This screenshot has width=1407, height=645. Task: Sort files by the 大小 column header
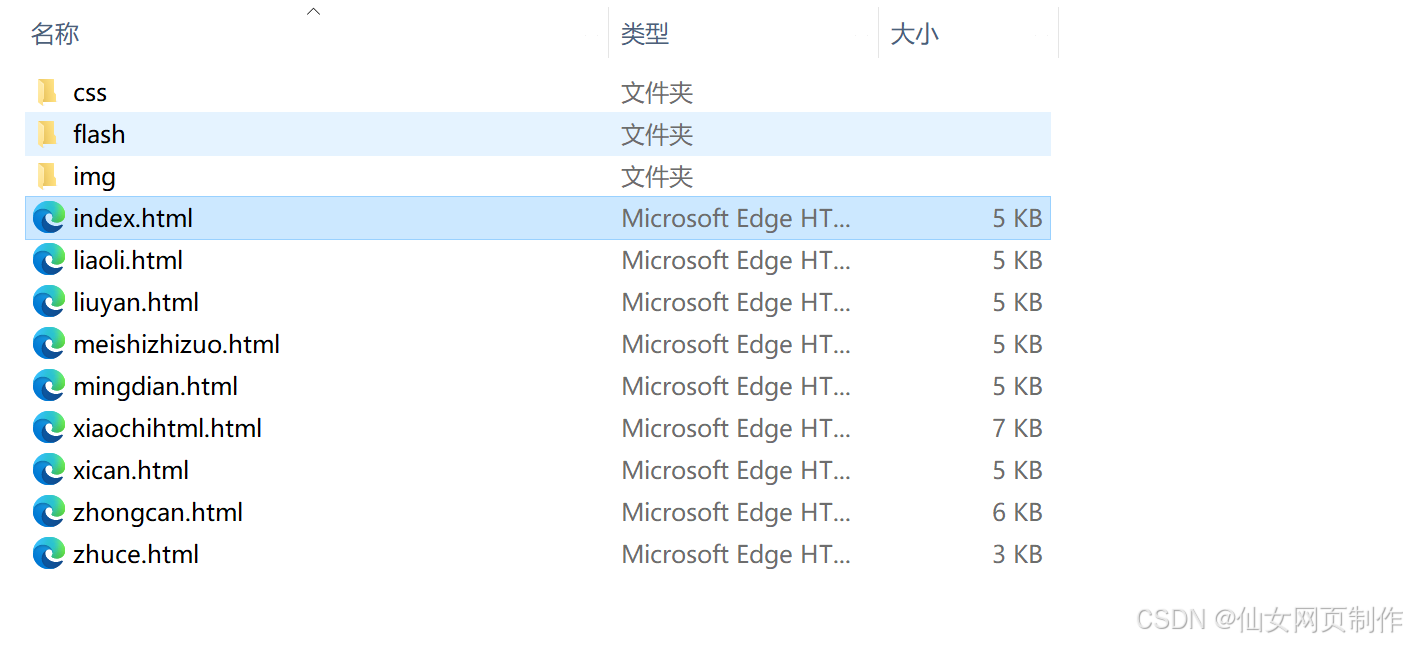coord(915,33)
